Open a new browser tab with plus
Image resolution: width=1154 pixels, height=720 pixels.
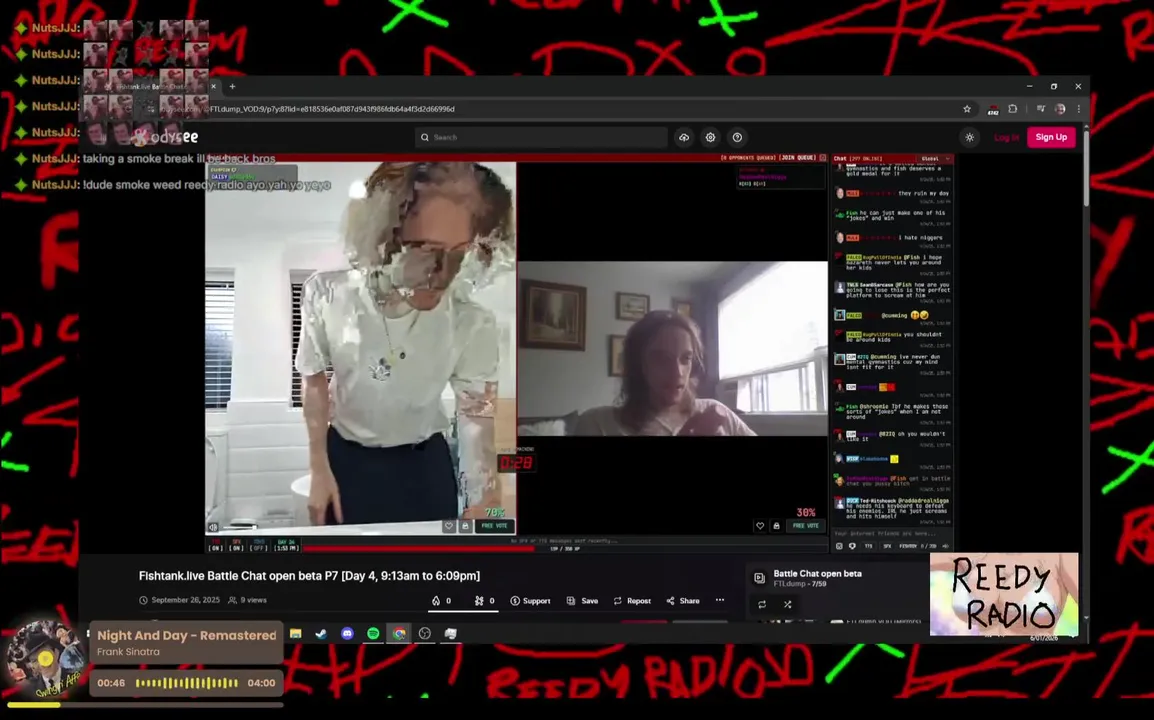click(x=232, y=86)
